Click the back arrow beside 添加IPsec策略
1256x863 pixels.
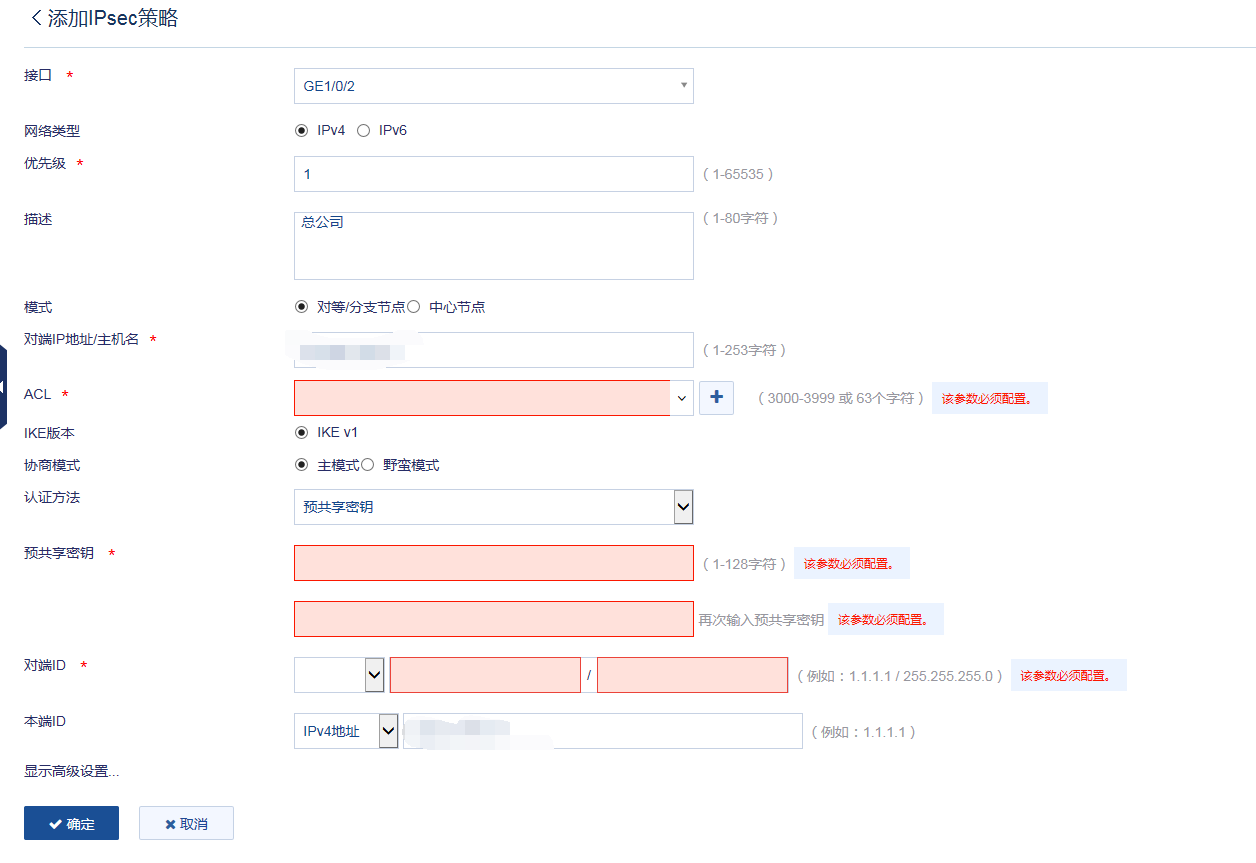[37, 18]
